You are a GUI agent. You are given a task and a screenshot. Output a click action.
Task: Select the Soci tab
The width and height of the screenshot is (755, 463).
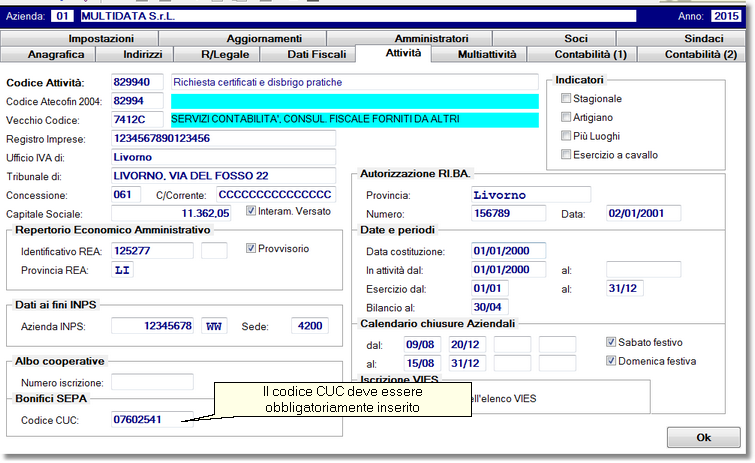pyautogui.click(x=554, y=39)
